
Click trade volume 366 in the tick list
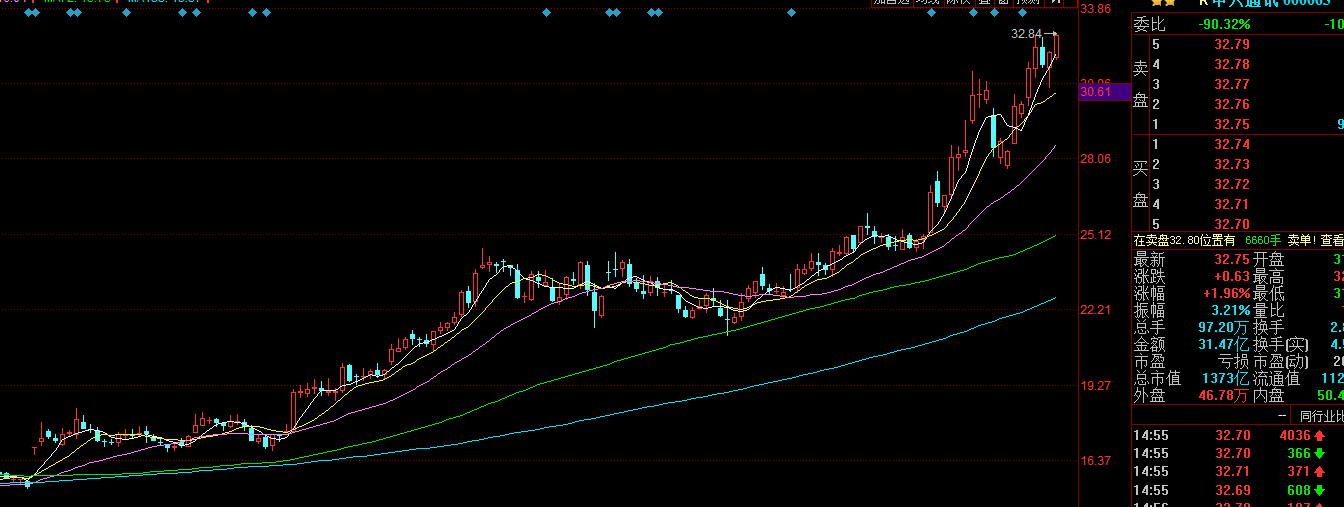(1299, 454)
